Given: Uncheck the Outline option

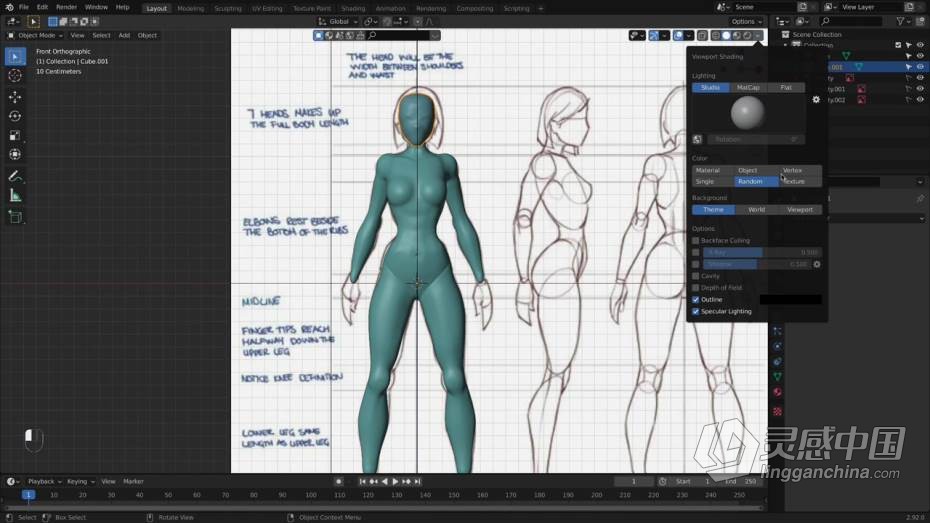Looking at the screenshot, I should [696, 299].
